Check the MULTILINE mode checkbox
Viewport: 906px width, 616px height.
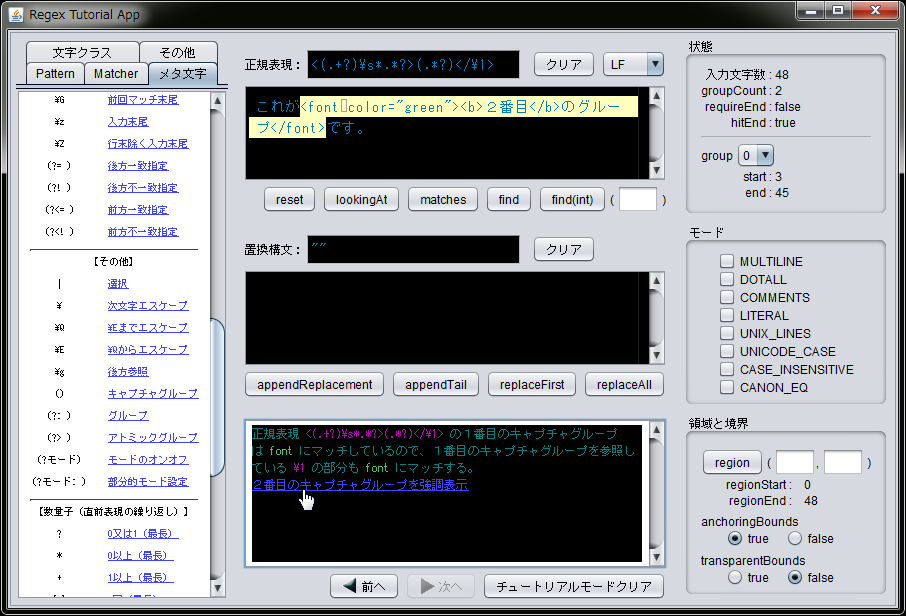[x=727, y=261]
